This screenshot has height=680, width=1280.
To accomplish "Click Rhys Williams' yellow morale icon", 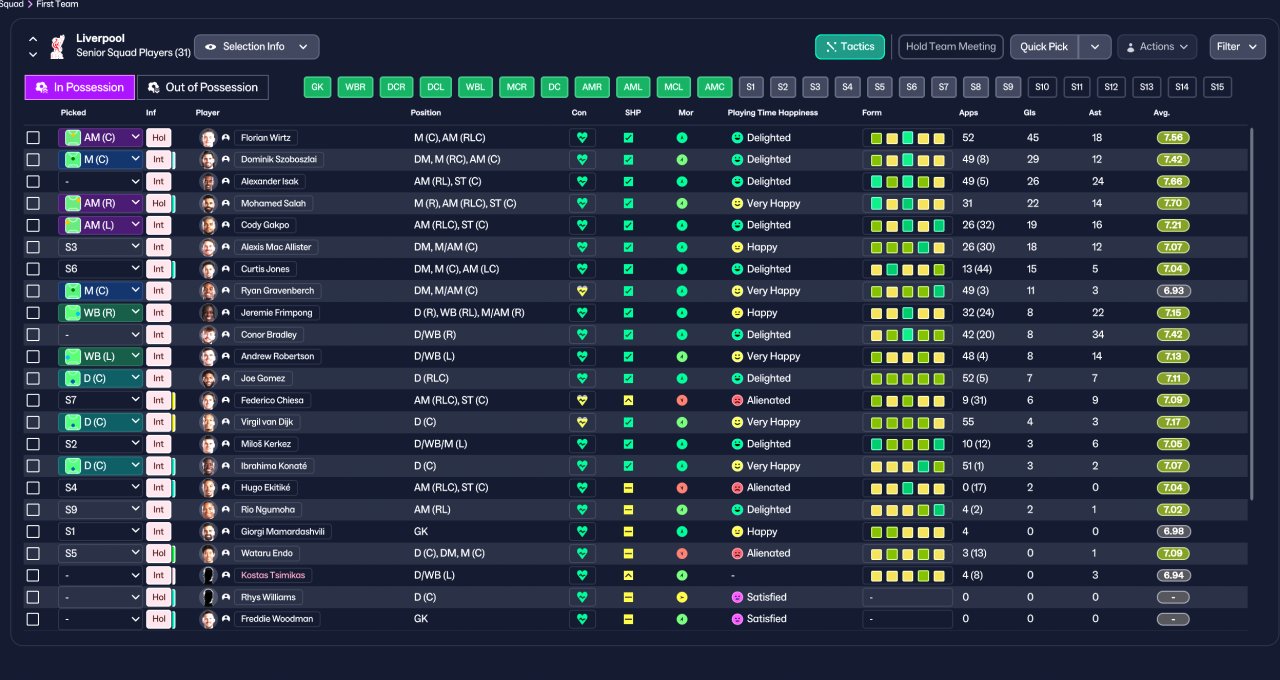I will [682, 597].
